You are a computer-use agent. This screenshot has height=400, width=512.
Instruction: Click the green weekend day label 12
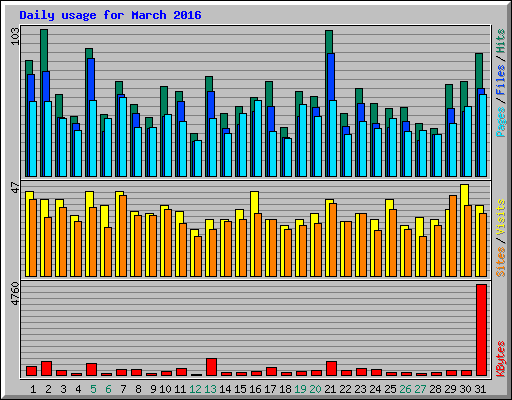tap(195, 389)
